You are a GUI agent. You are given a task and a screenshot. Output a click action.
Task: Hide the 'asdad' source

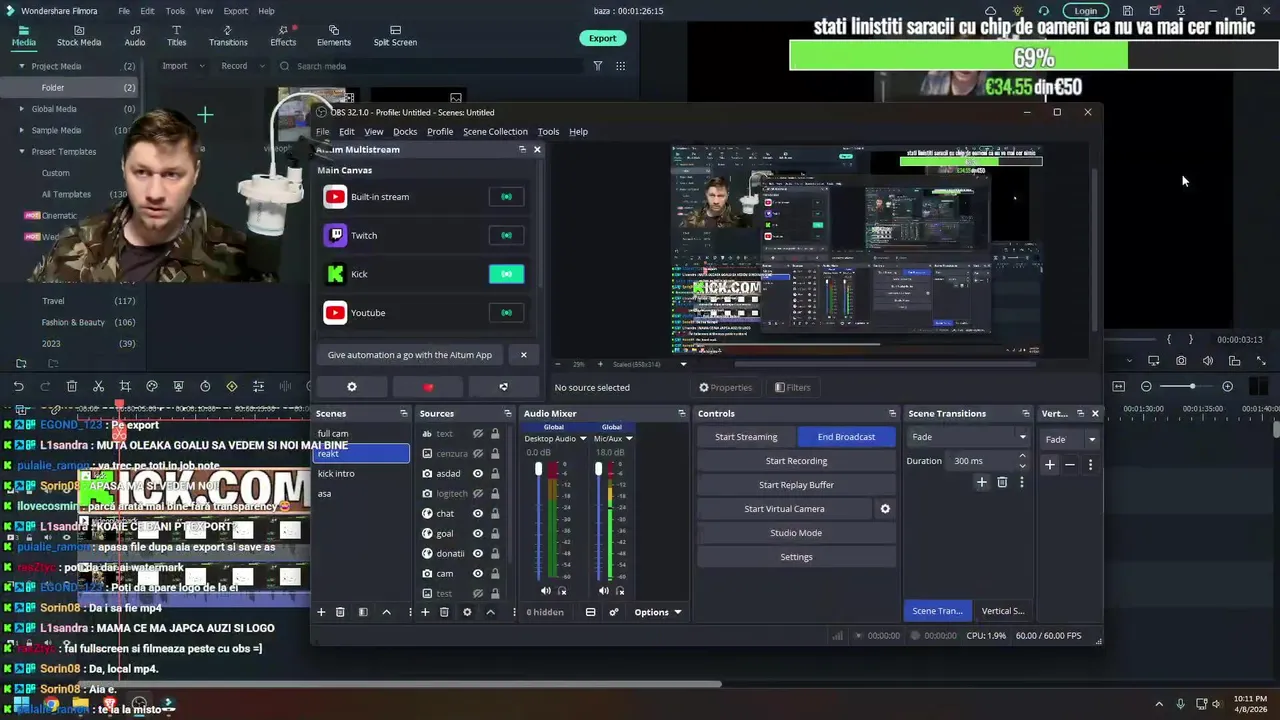(x=478, y=474)
